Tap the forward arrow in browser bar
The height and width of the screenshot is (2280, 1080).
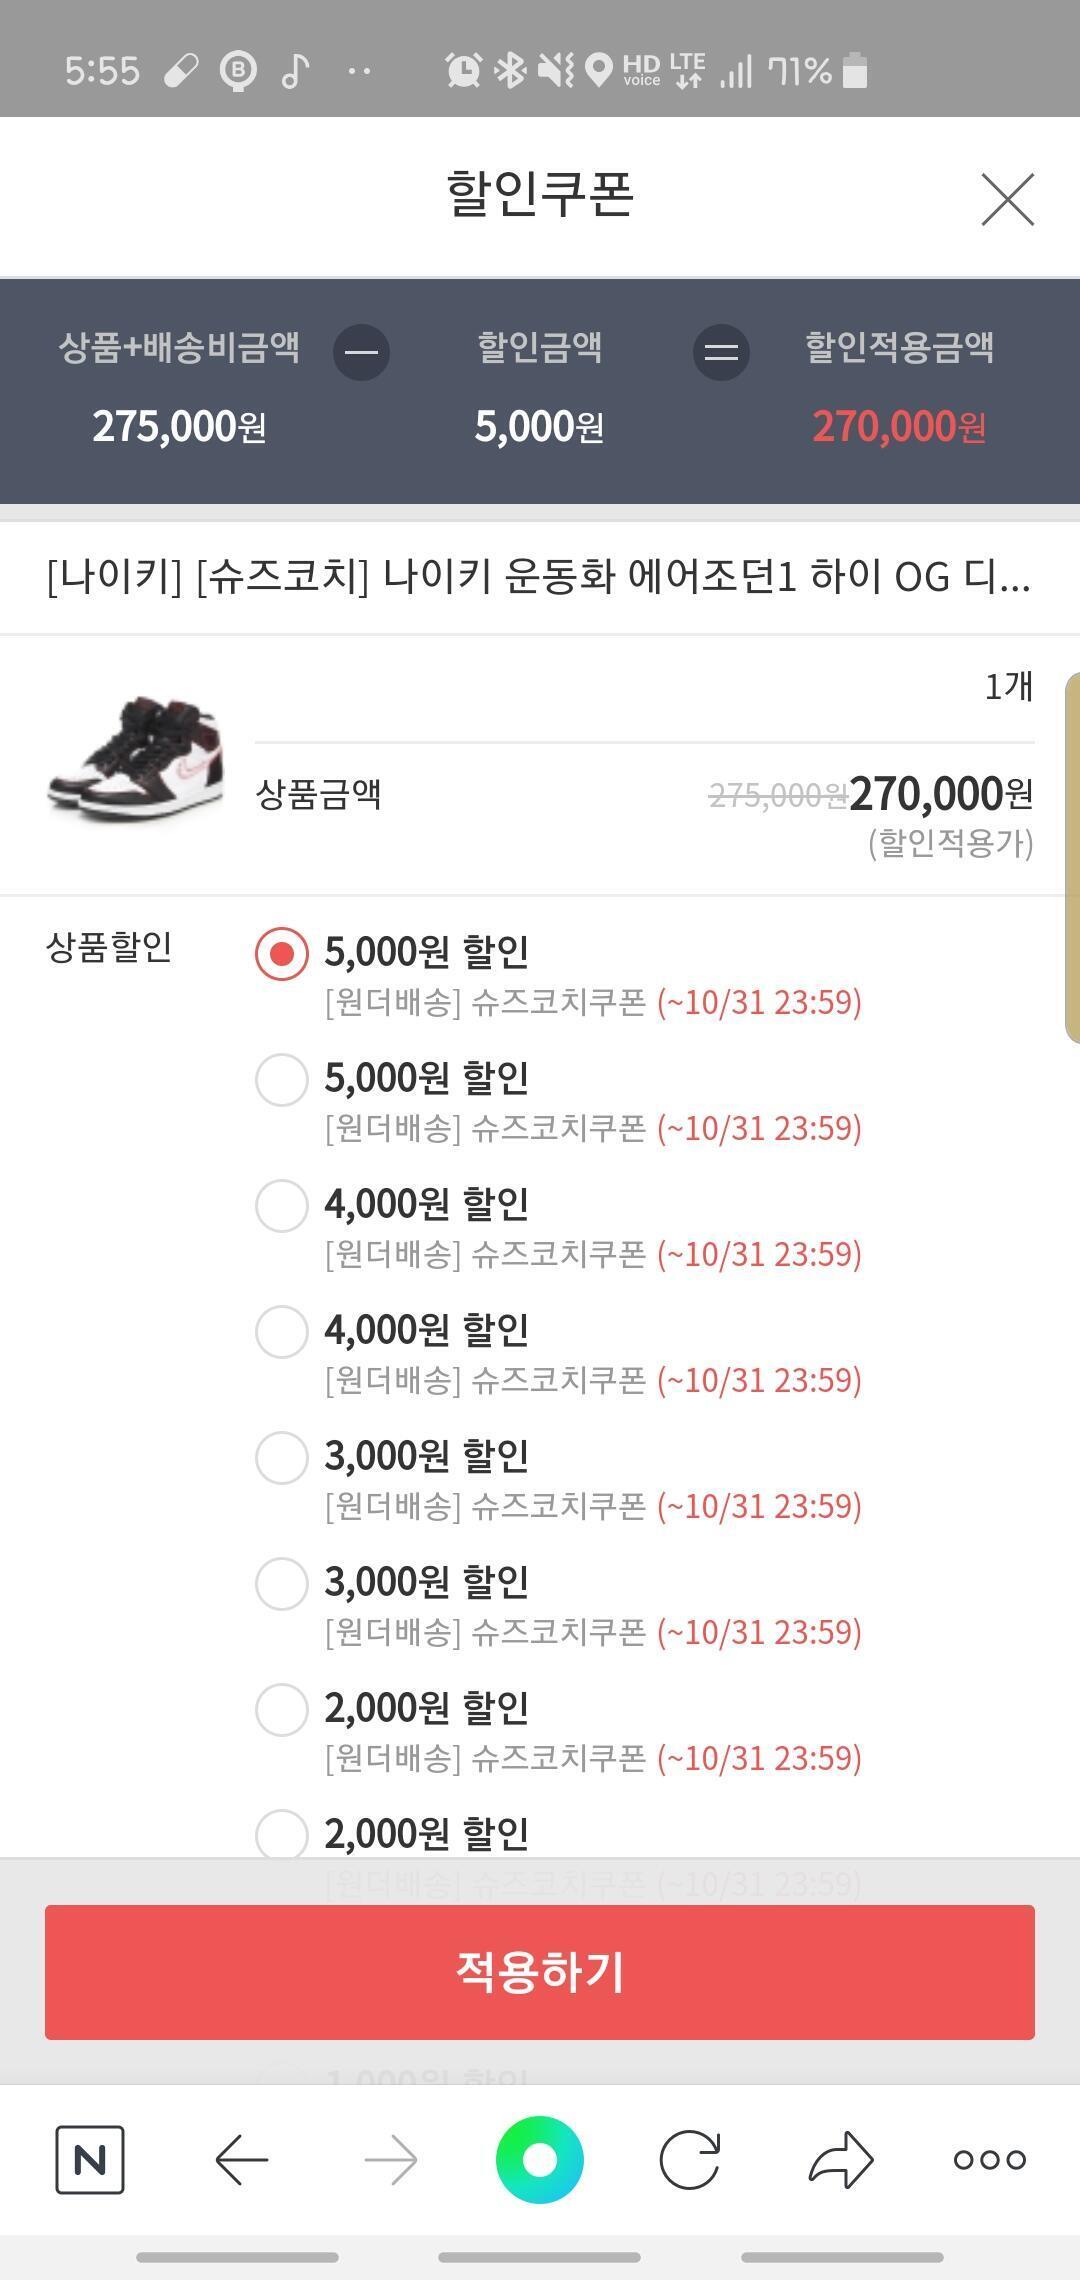click(391, 2160)
